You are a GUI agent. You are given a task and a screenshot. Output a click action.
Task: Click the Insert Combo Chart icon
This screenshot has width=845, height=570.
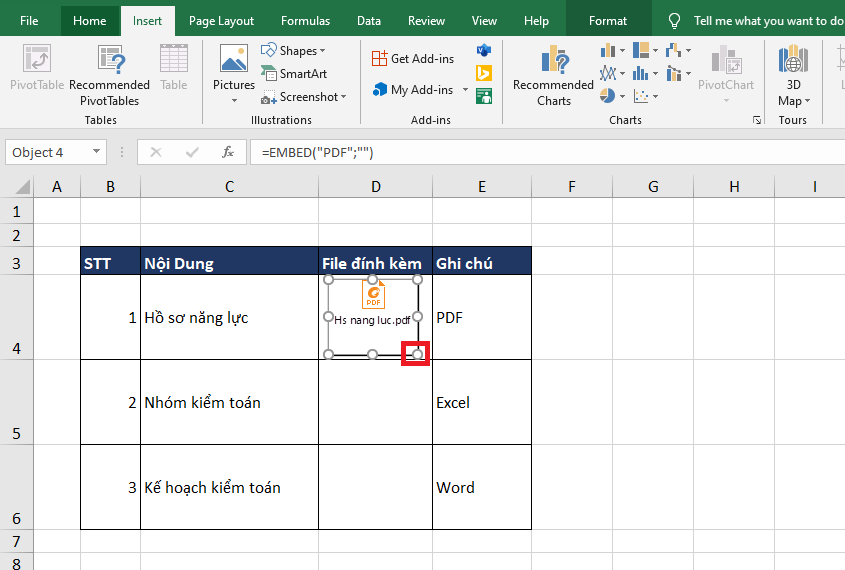click(x=674, y=73)
